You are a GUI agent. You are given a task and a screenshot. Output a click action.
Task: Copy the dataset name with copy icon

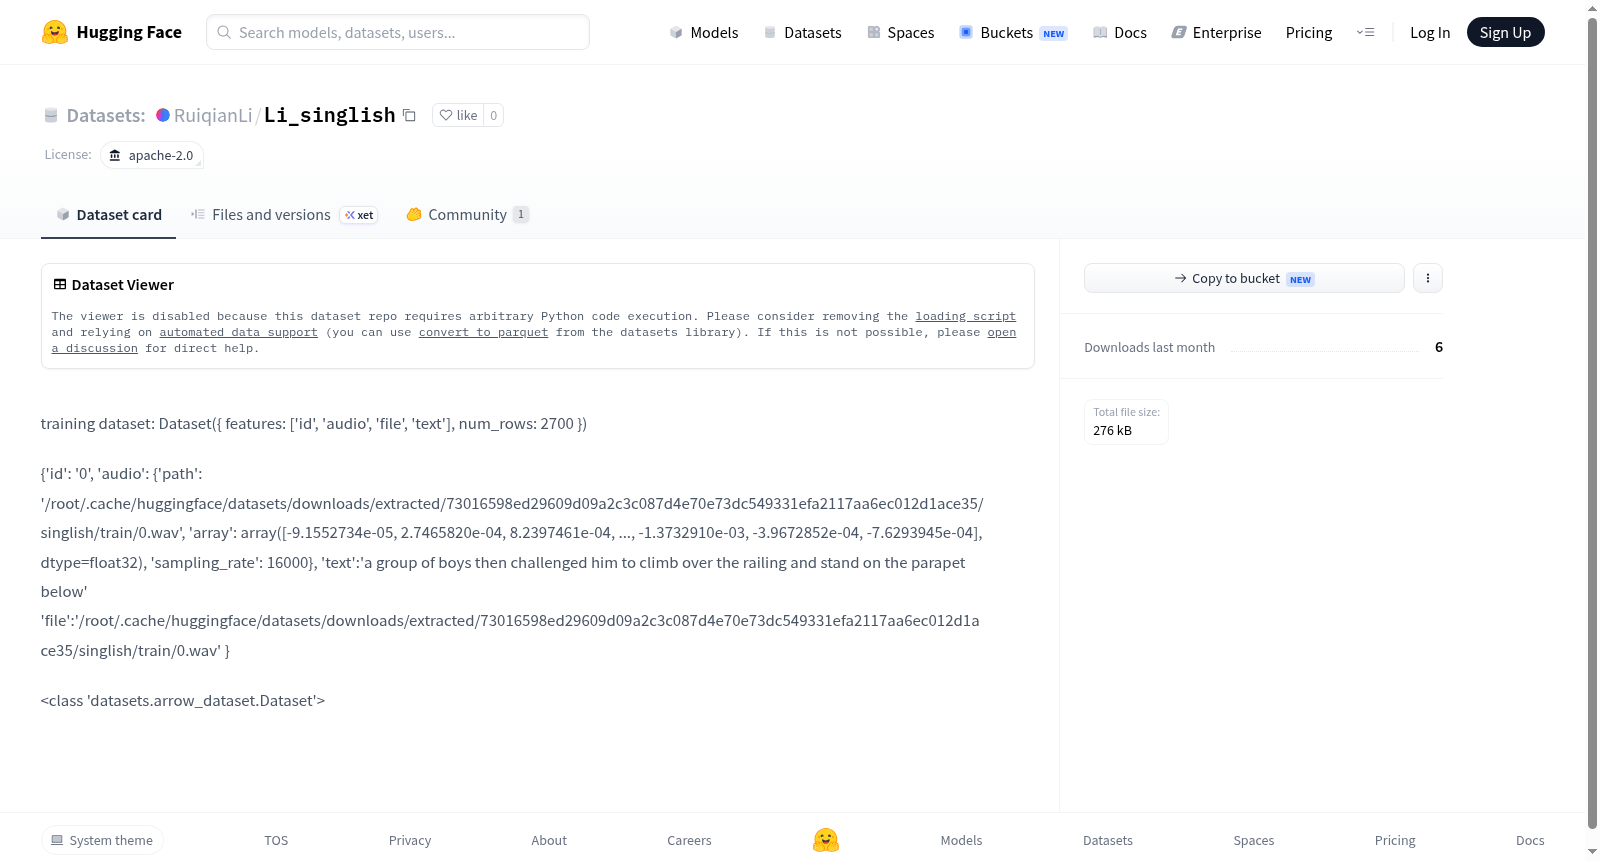tap(409, 115)
